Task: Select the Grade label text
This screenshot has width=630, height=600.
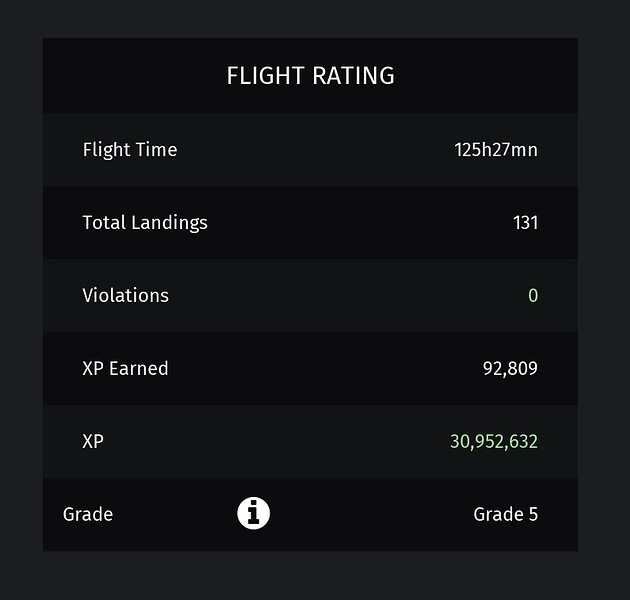Action: pyautogui.click(x=88, y=514)
